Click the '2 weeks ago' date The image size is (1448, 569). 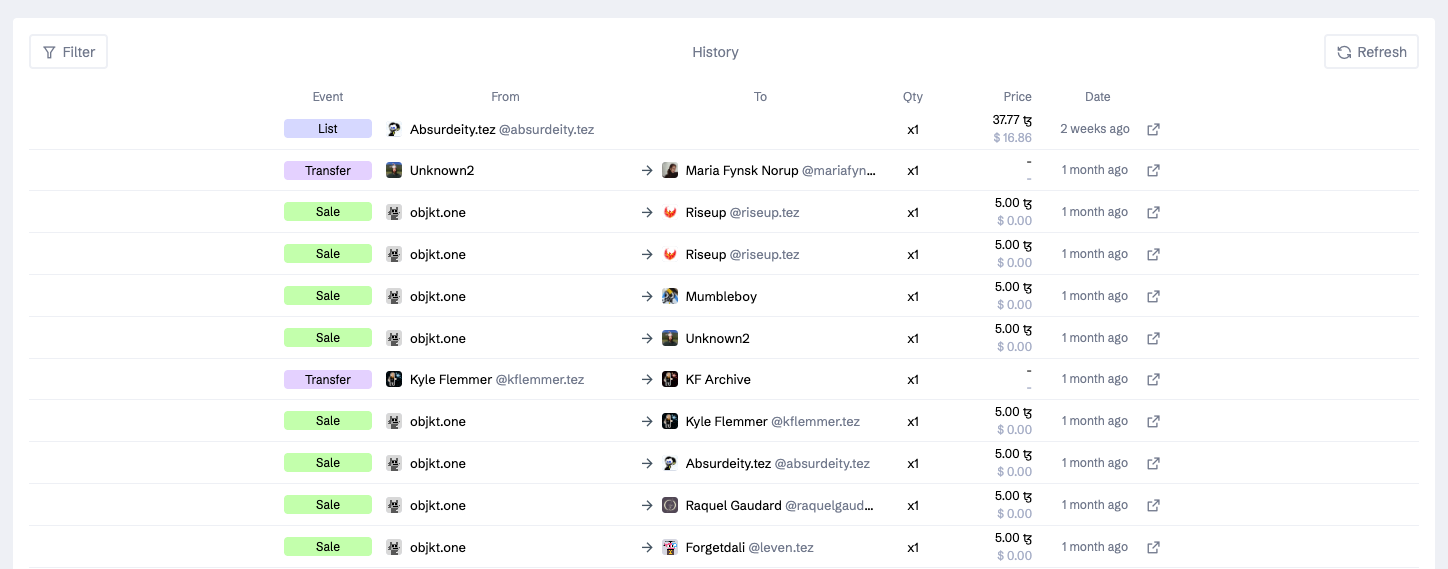pyautogui.click(x=1095, y=129)
